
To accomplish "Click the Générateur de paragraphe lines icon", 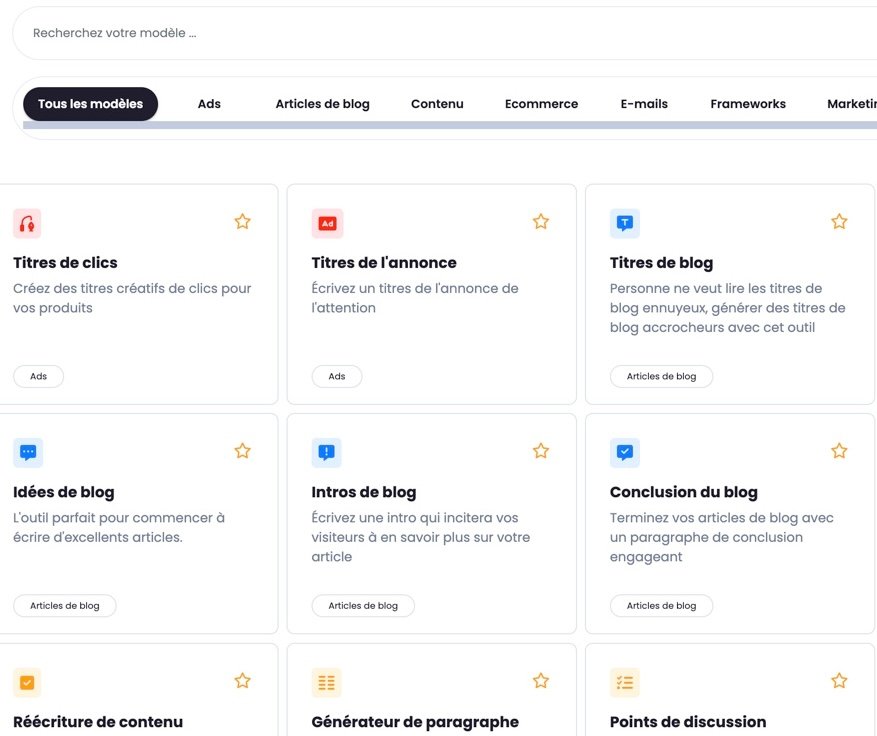I will (327, 682).
